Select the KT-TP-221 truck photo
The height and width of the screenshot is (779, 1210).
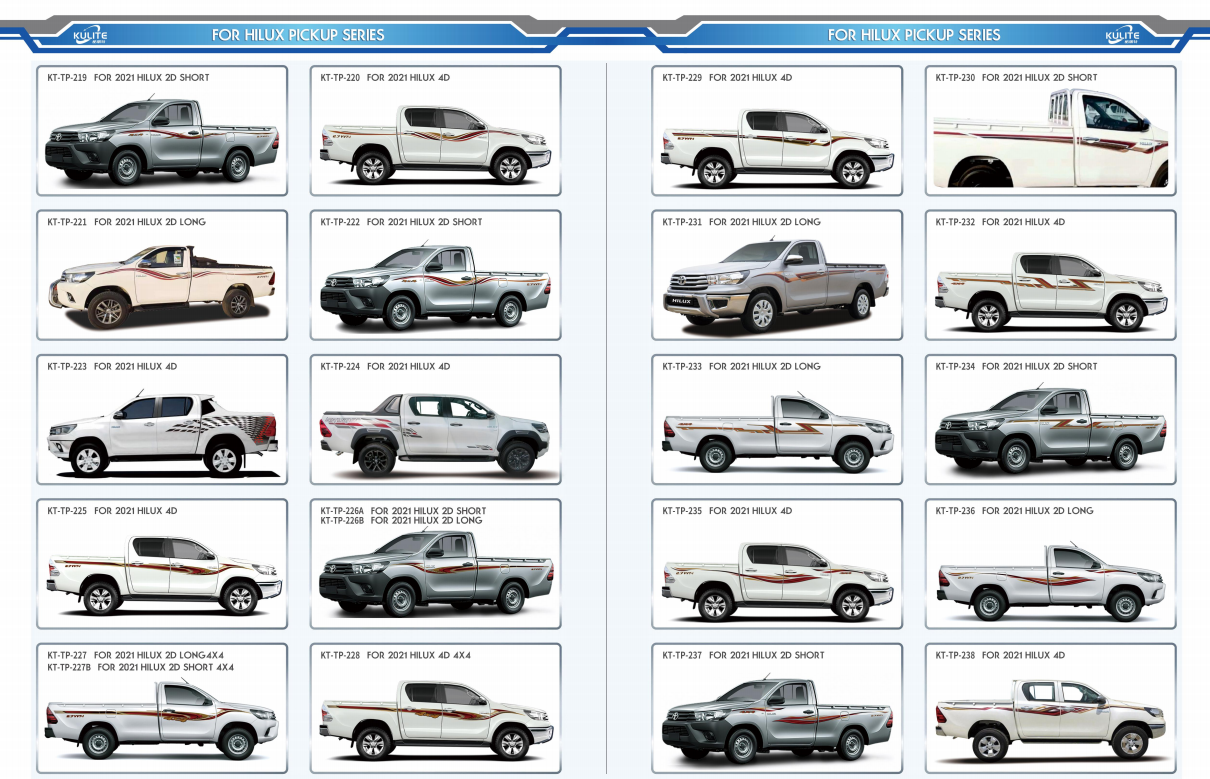click(x=162, y=286)
